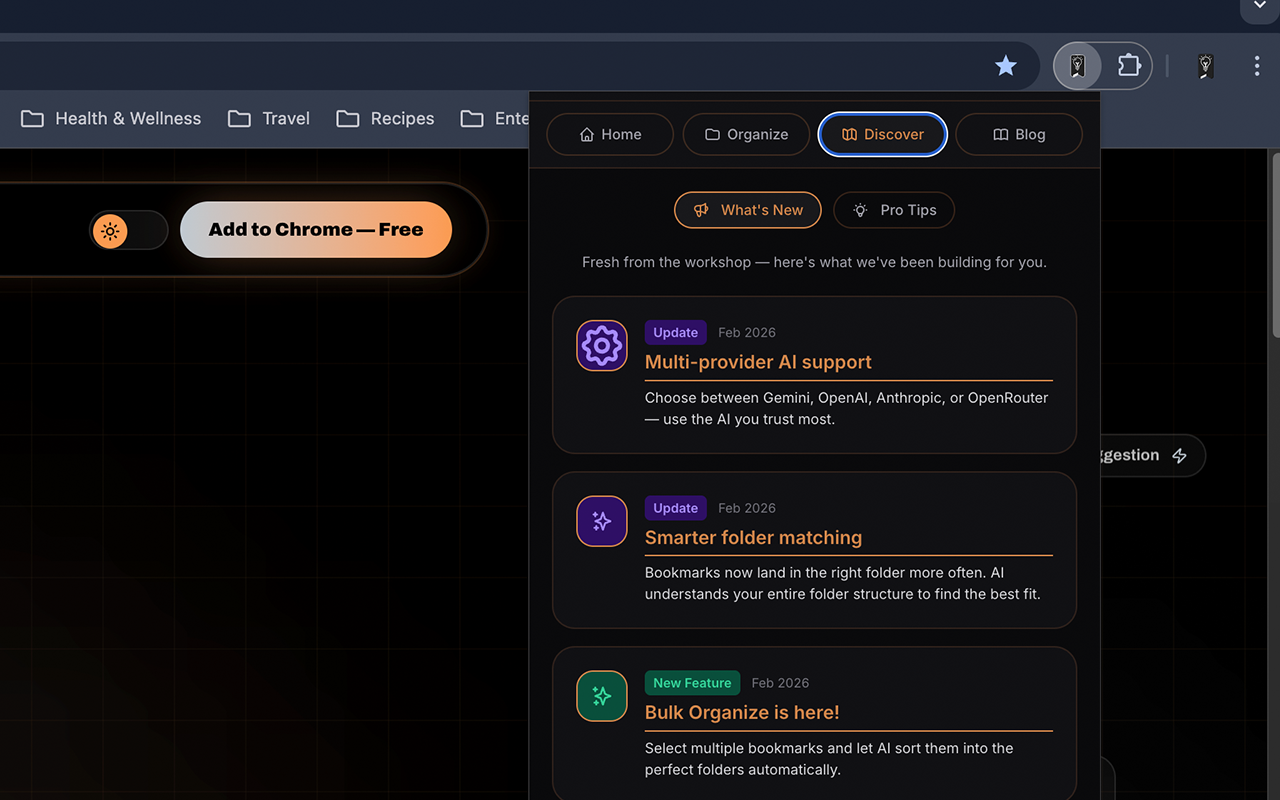Viewport: 1280px width, 800px height.
Task: Click the Smarter folder matching description text
Action: point(842,583)
